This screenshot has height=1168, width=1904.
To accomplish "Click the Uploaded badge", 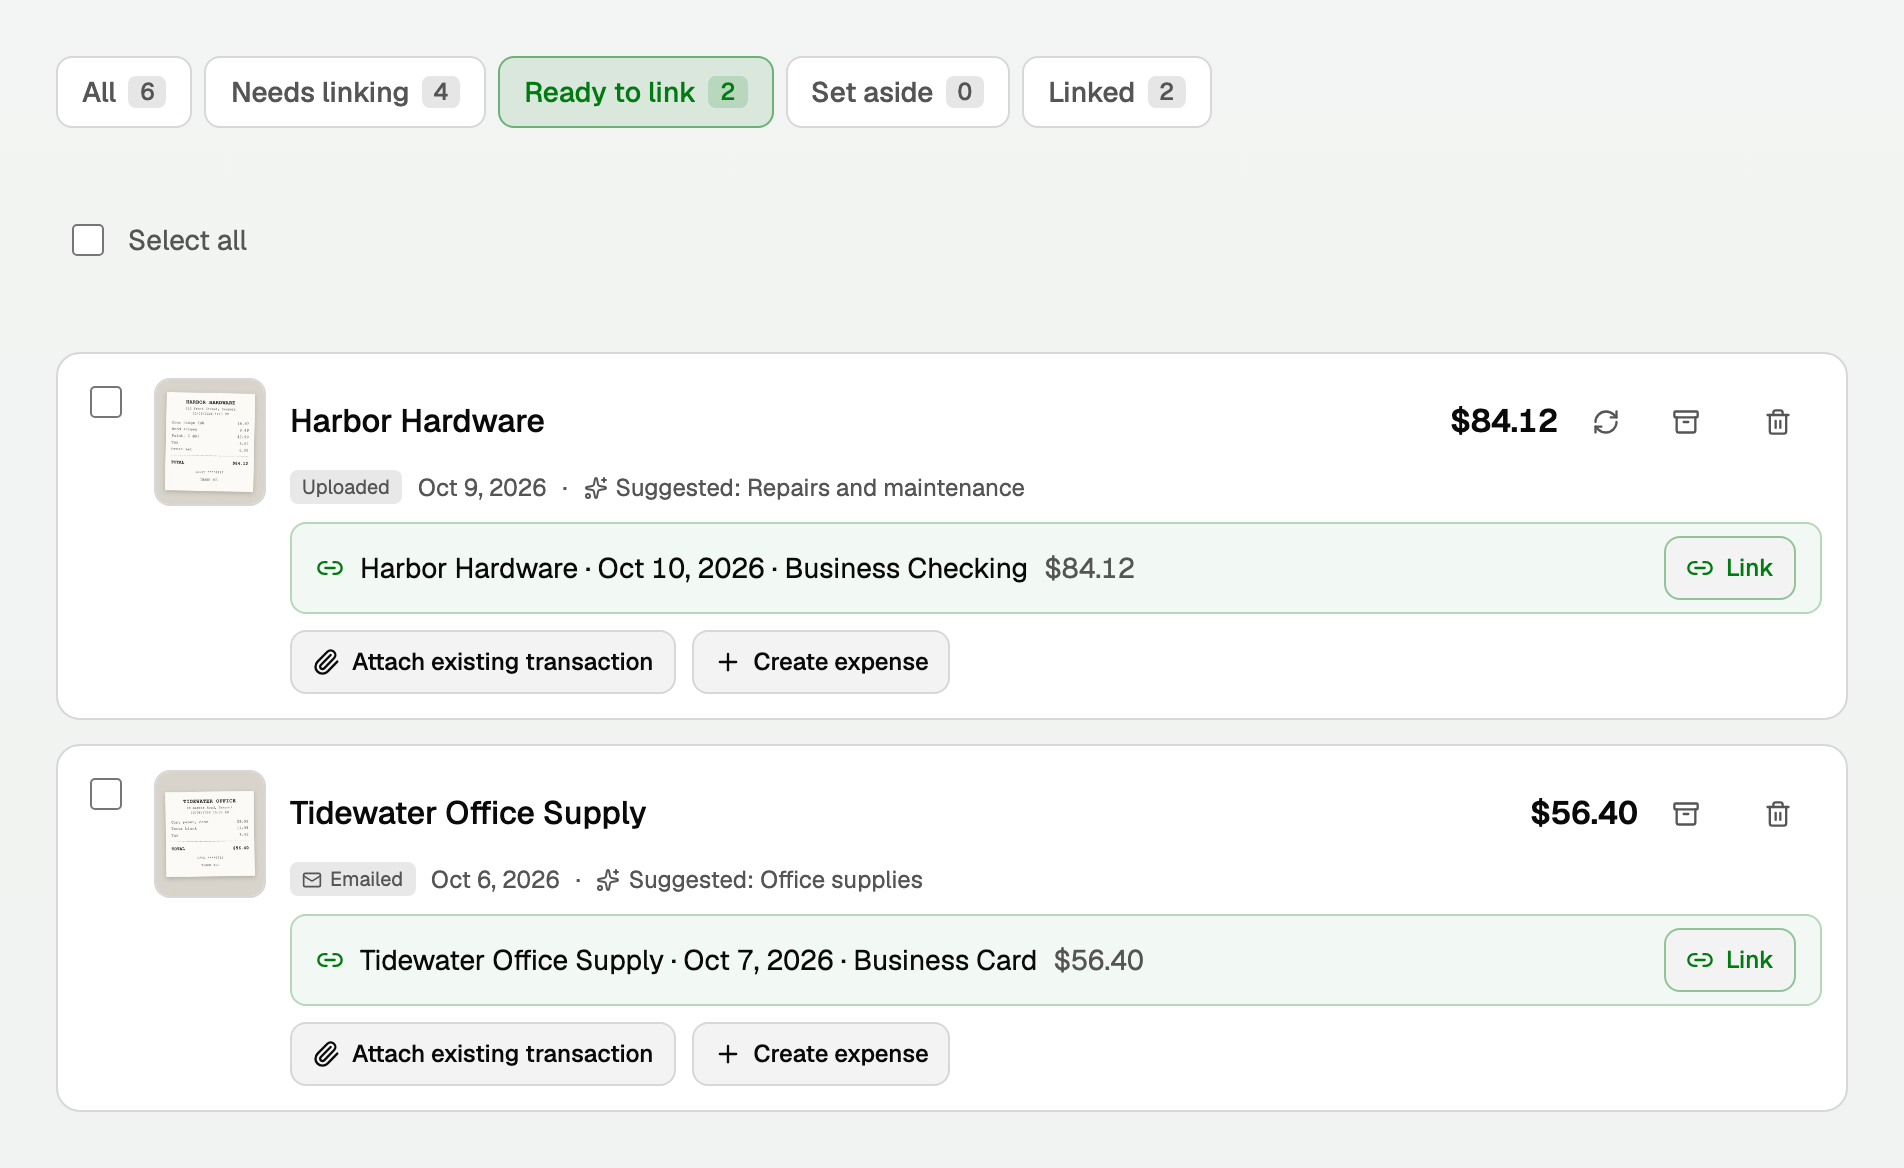I will [346, 487].
